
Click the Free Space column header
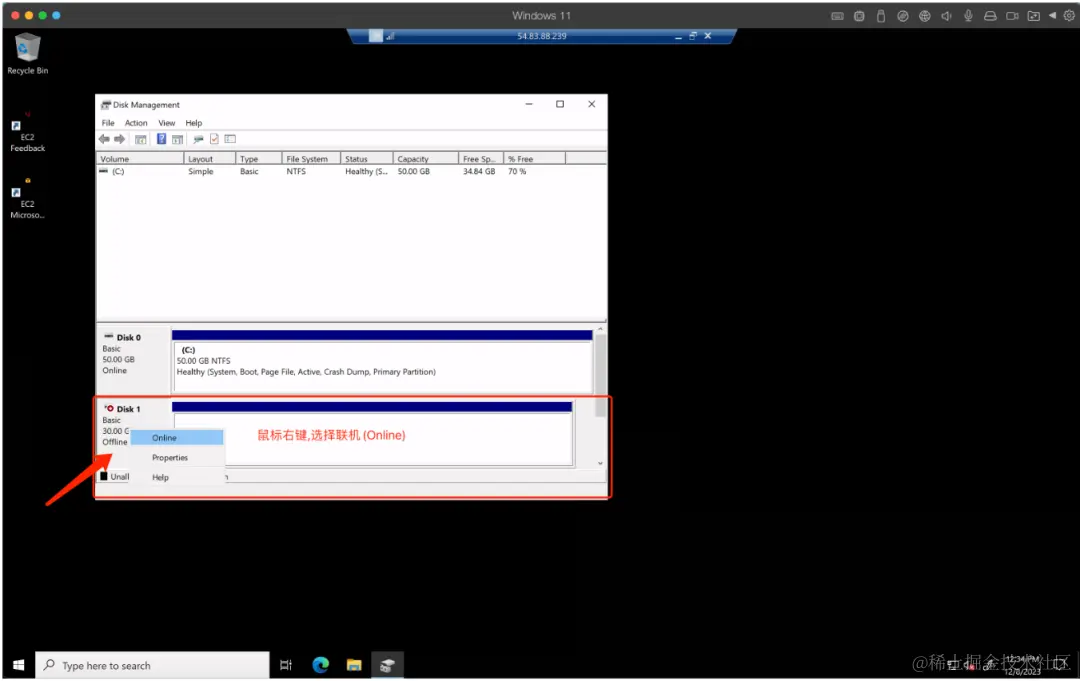[x=481, y=159]
